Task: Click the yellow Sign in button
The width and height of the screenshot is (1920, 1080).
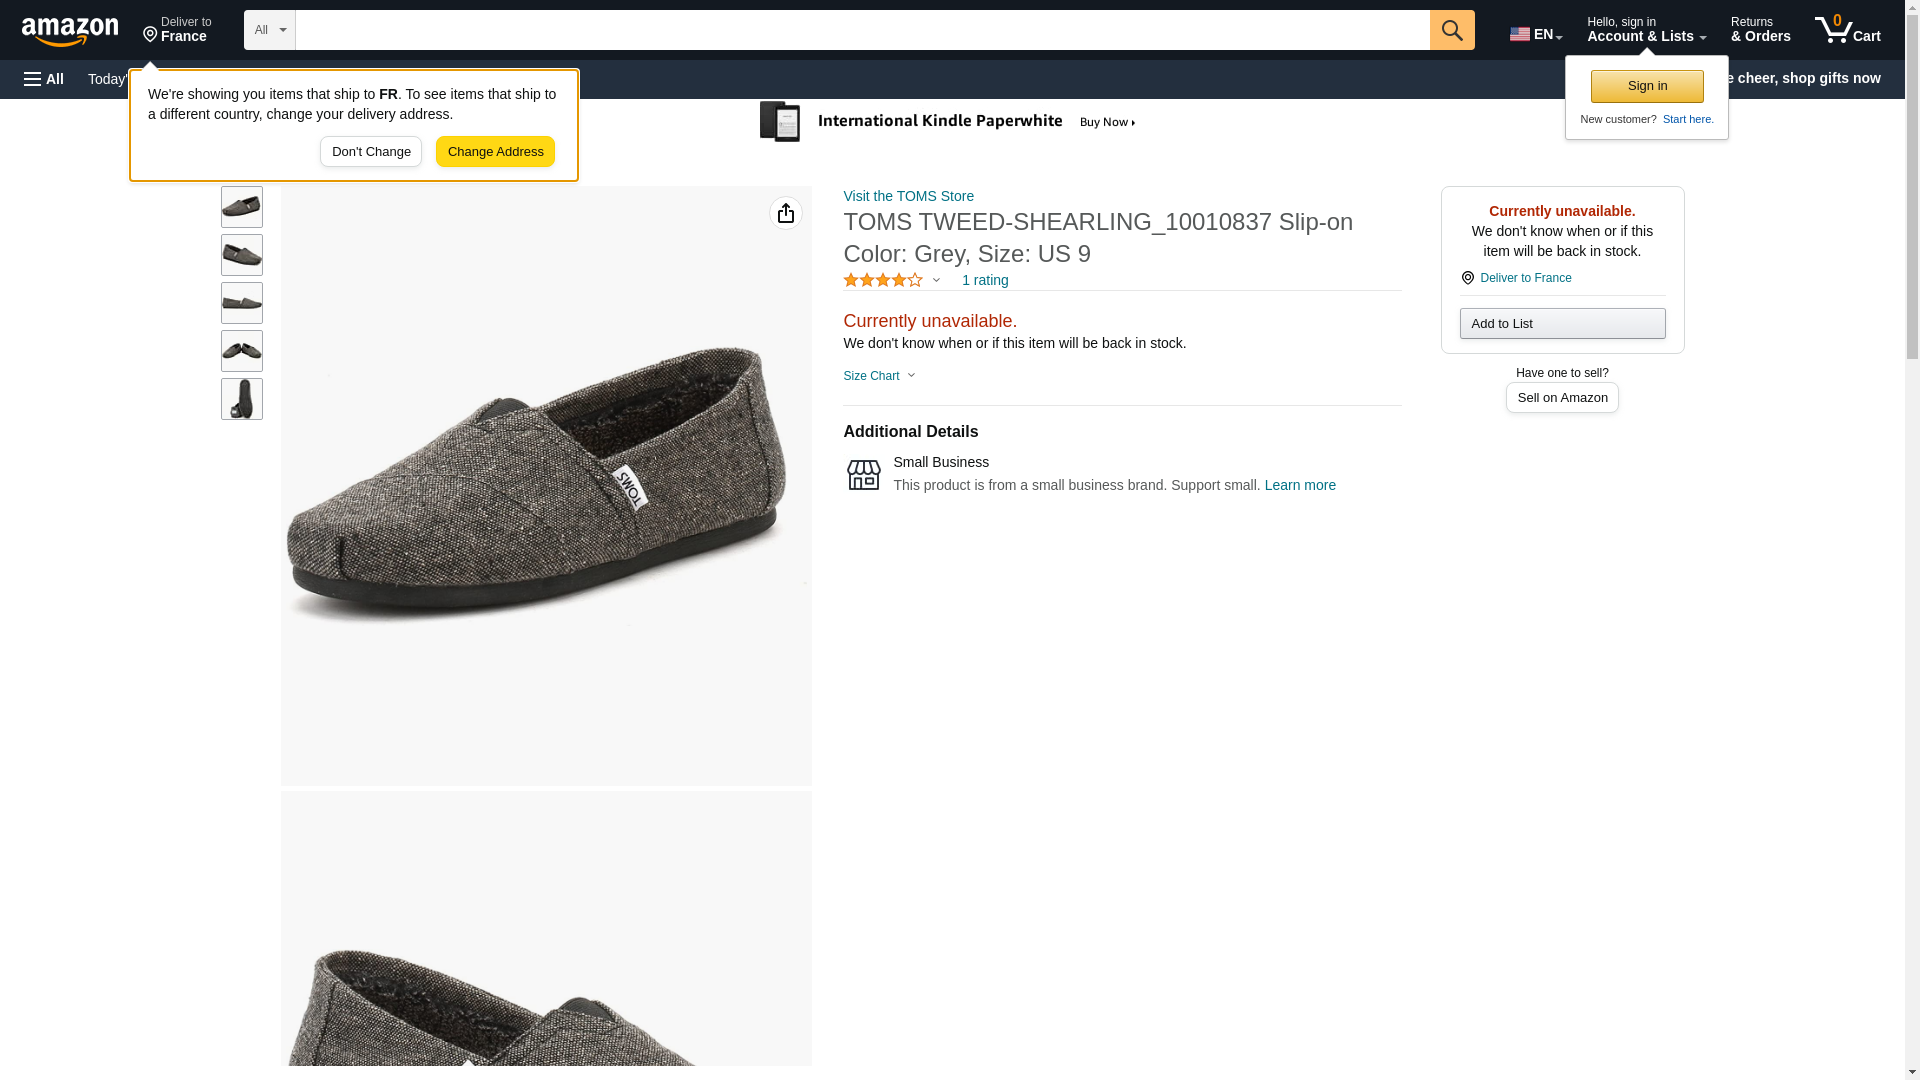Action: (x=1646, y=86)
